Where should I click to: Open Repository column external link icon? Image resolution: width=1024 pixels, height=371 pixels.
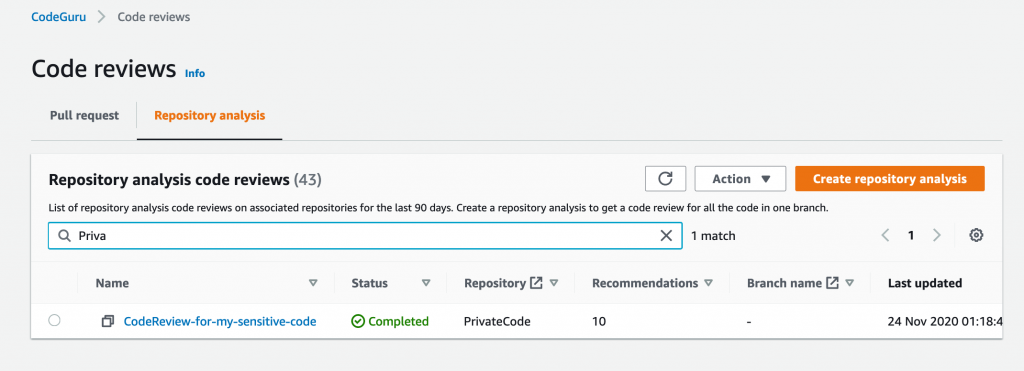(536, 283)
